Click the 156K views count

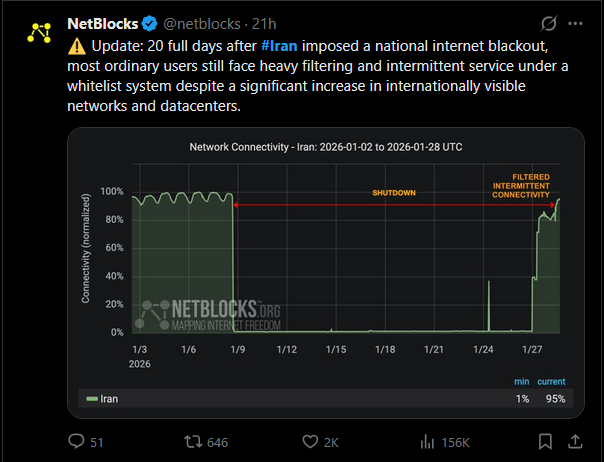(x=455, y=441)
